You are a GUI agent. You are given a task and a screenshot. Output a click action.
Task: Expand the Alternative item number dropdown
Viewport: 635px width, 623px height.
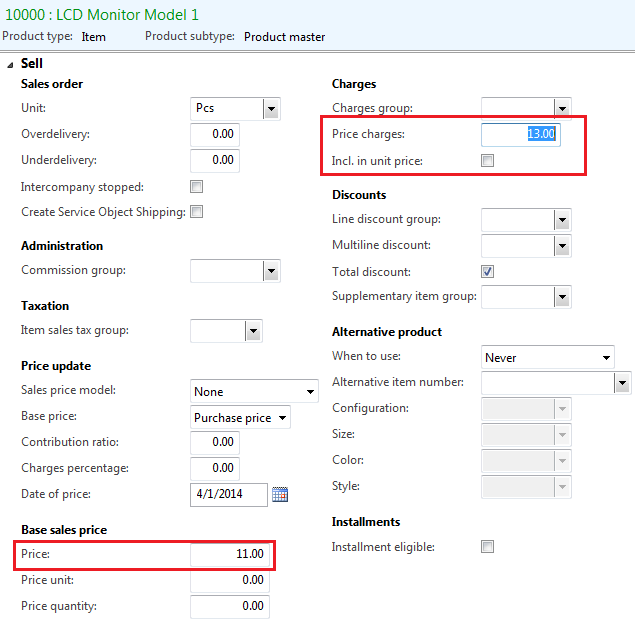623,383
